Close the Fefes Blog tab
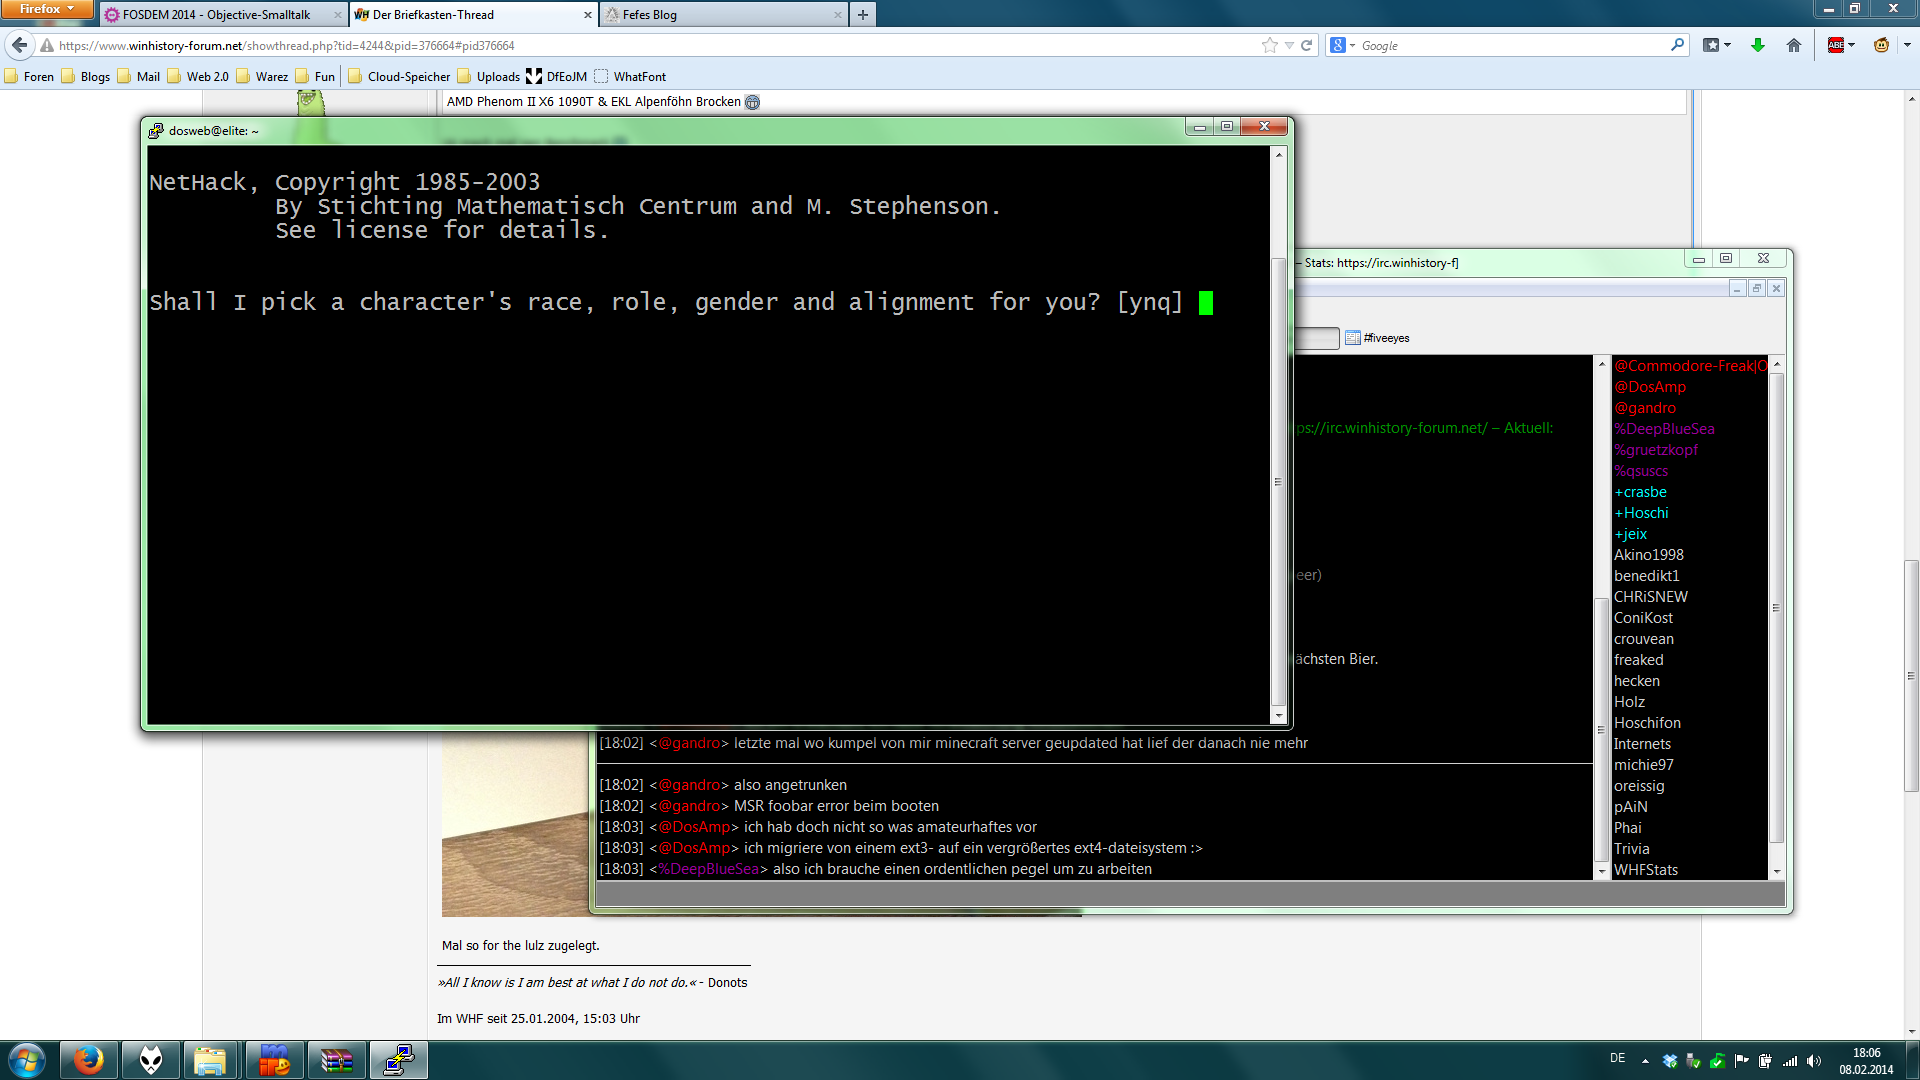This screenshot has height=1080, width=1920. (837, 15)
